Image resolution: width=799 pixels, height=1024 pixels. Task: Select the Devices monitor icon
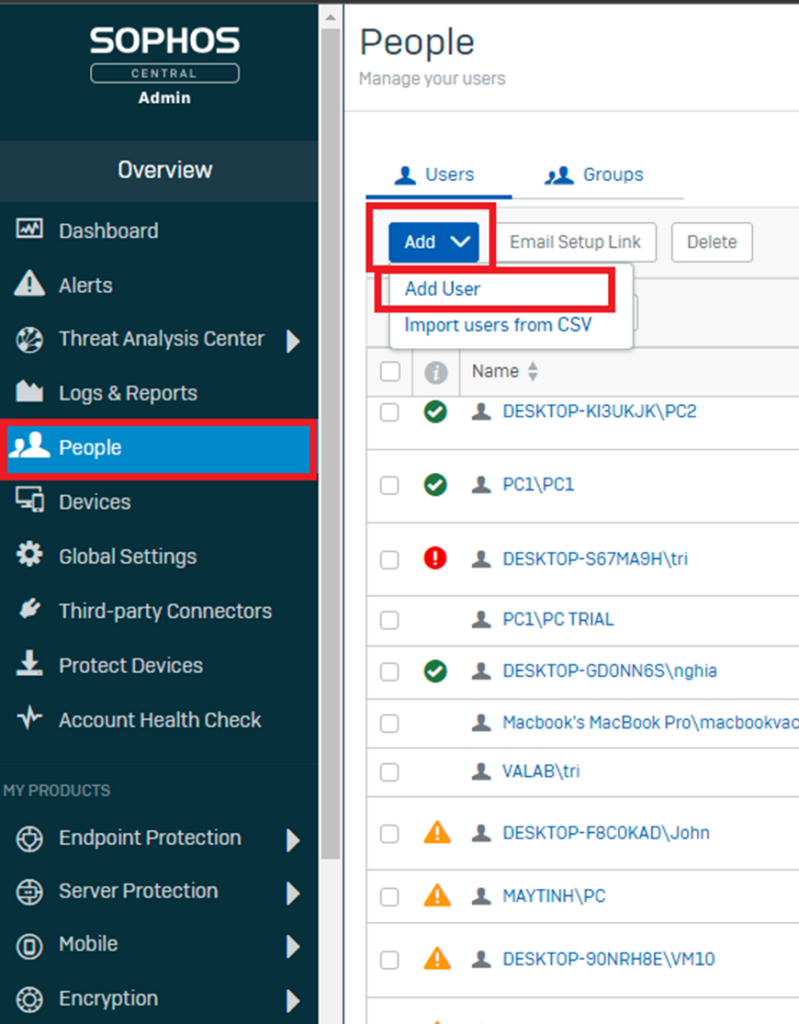click(x=29, y=500)
